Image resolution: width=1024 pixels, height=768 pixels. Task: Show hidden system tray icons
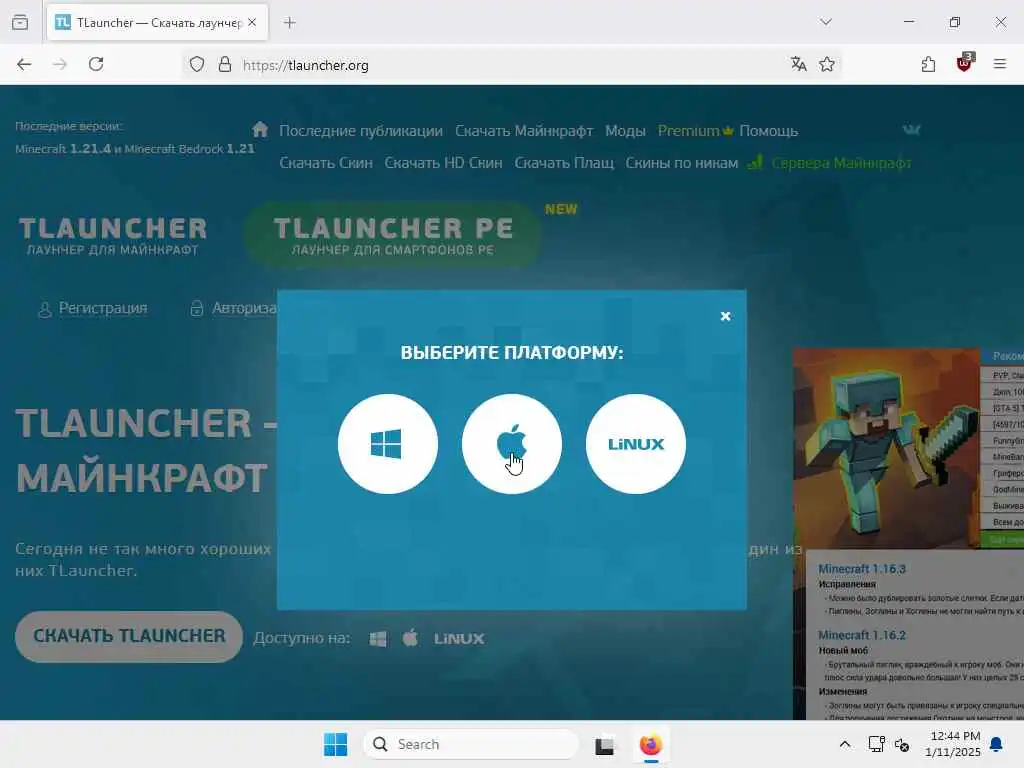pos(844,744)
